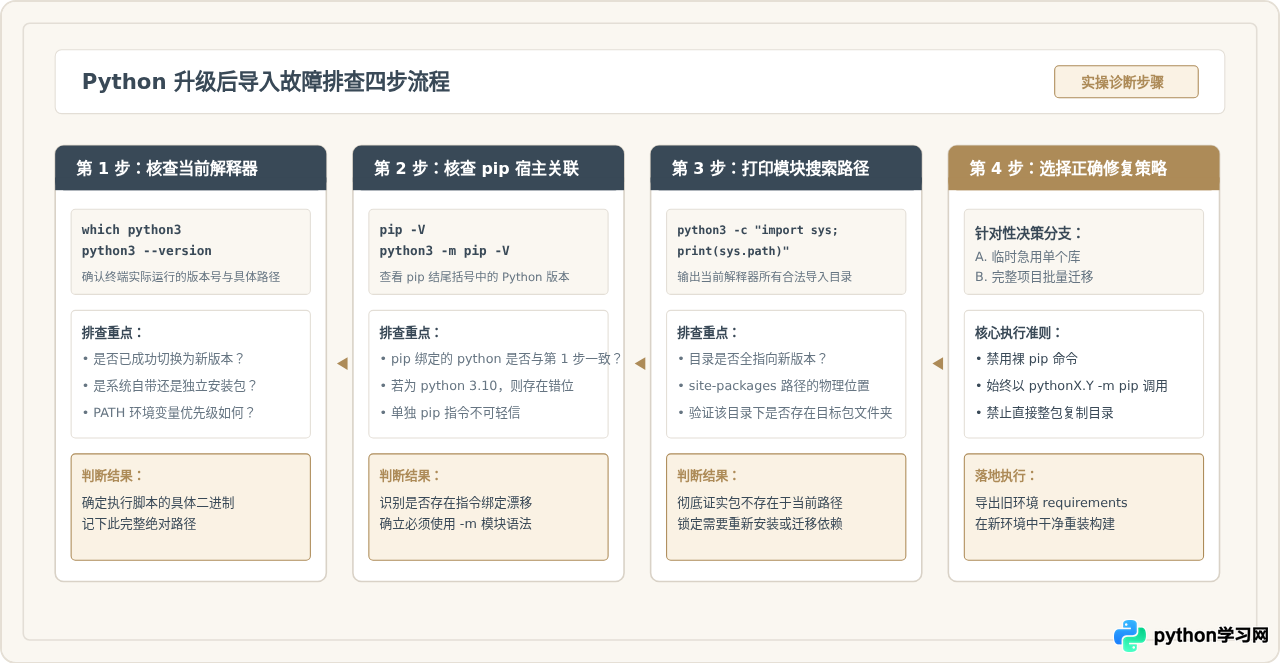
Task: Click 识别是否存在指令绑定漂移 result line
Action: tap(455, 503)
